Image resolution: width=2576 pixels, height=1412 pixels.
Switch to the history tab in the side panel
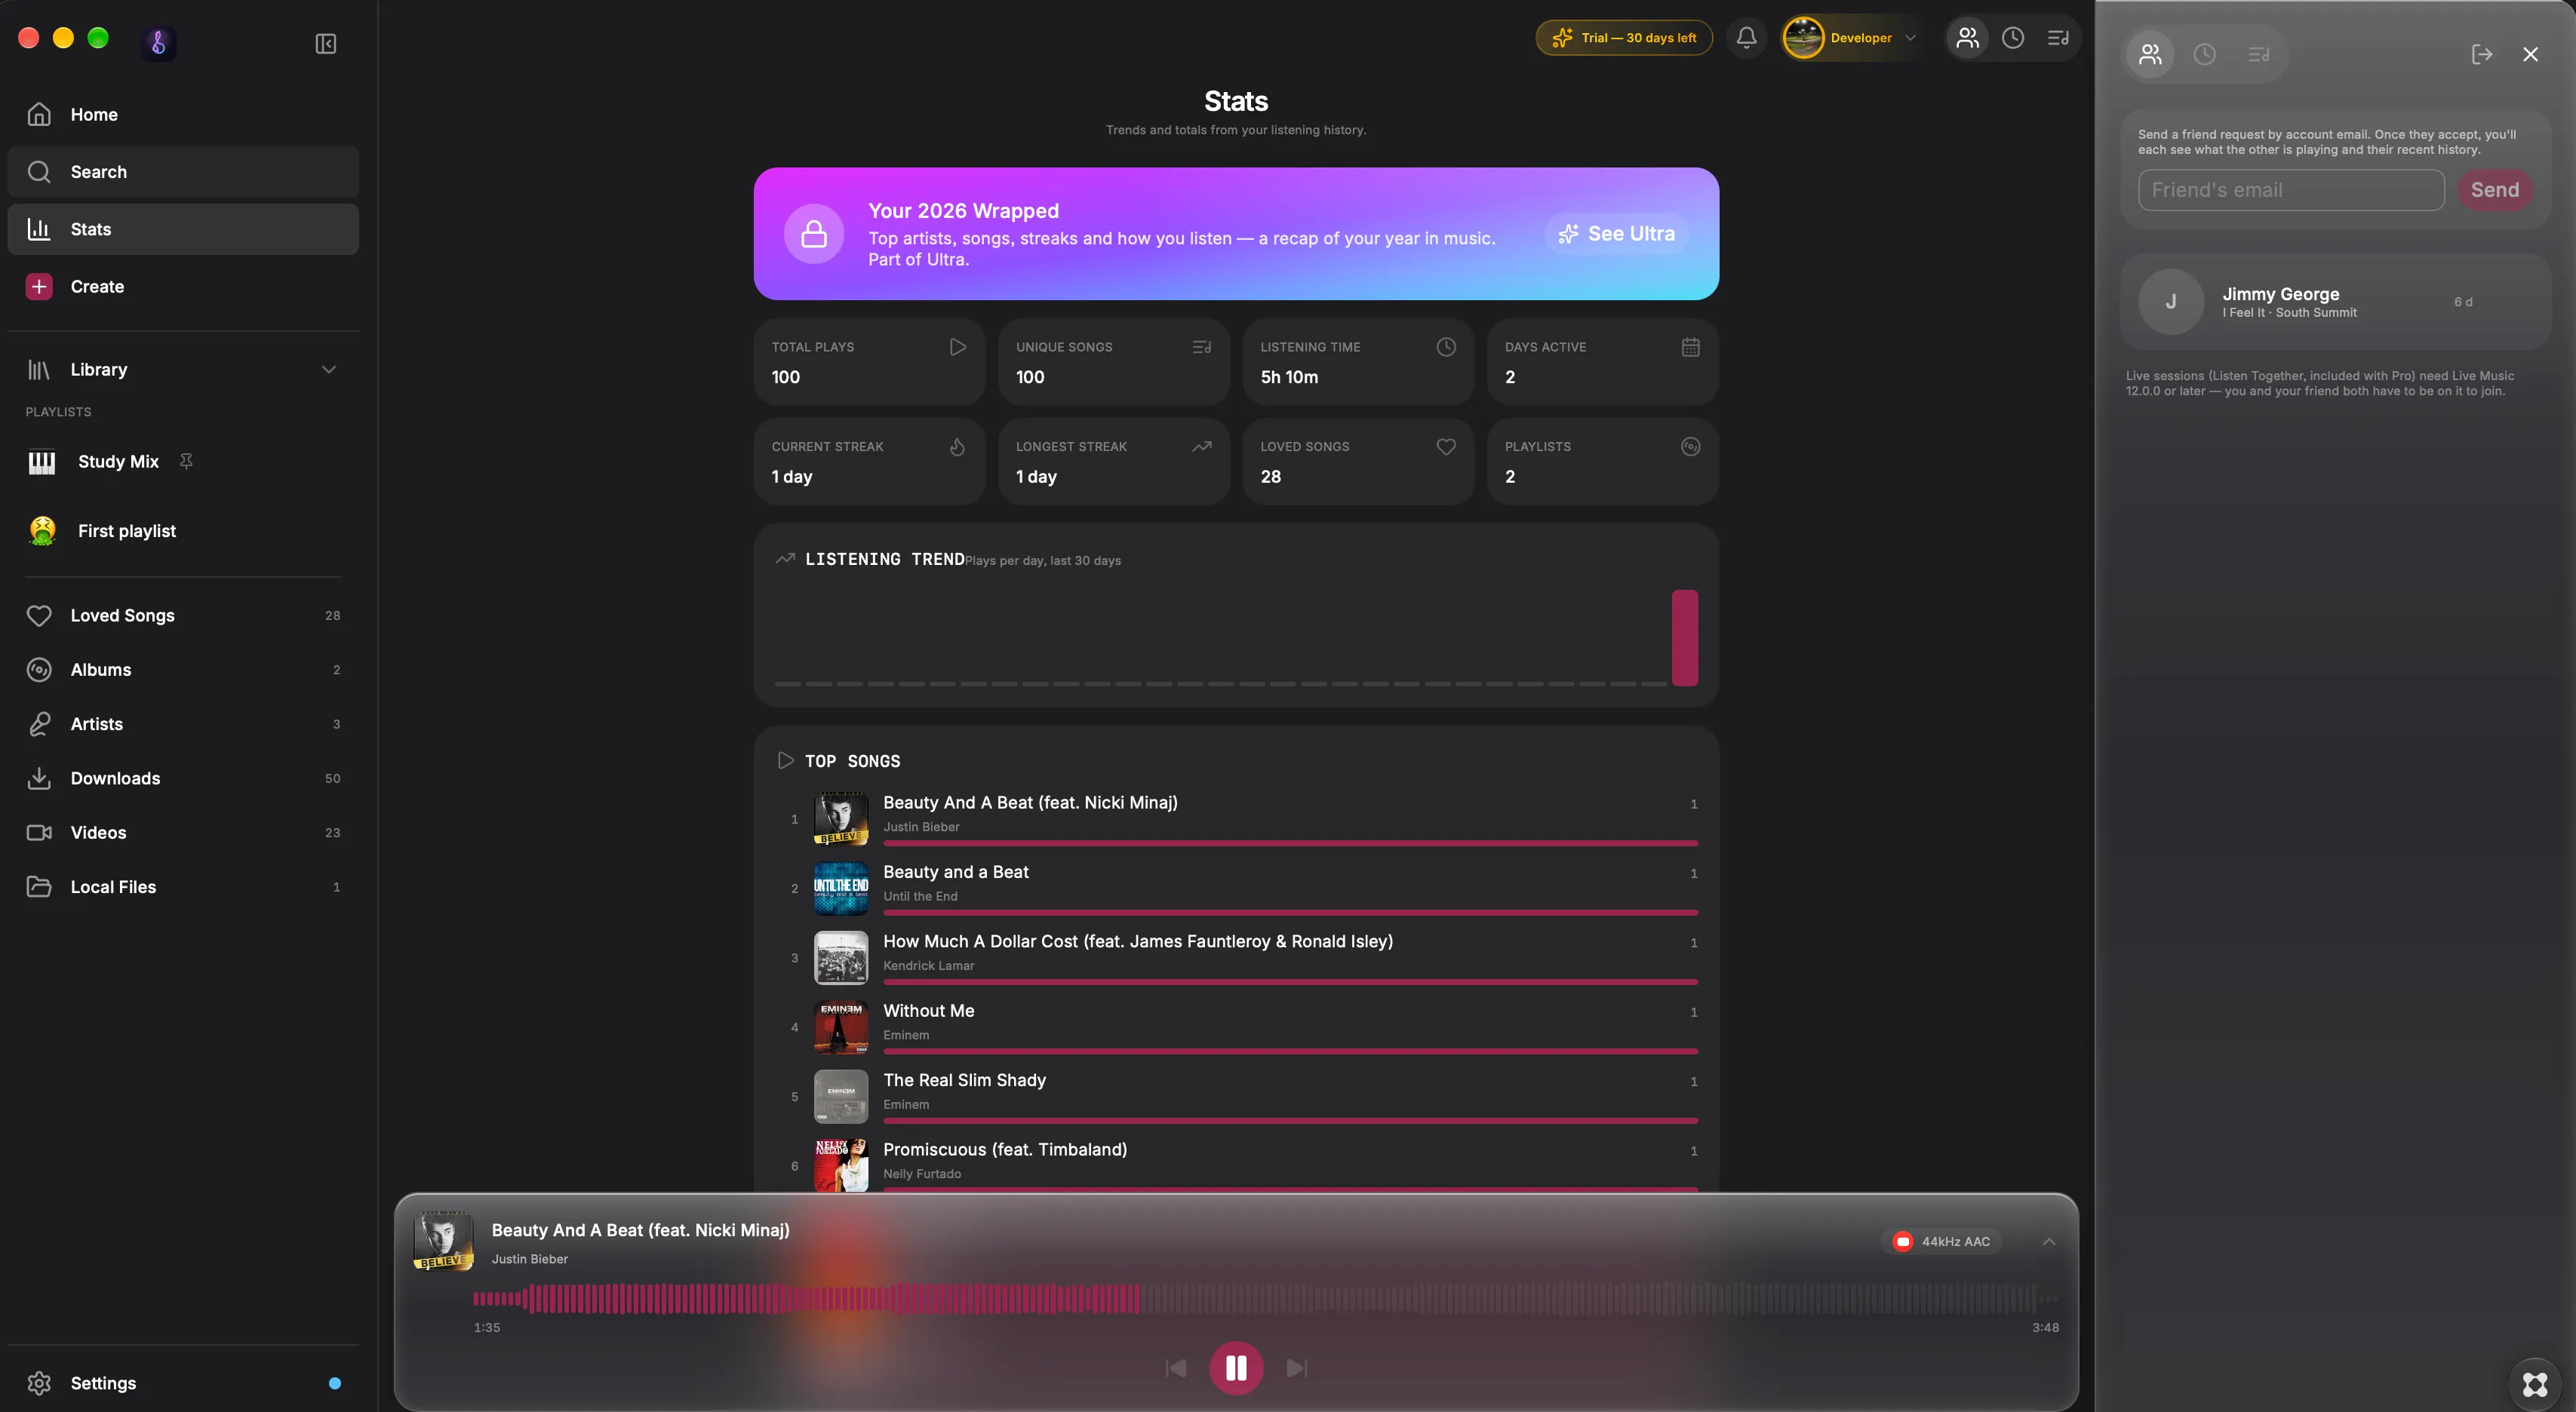[2204, 54]
